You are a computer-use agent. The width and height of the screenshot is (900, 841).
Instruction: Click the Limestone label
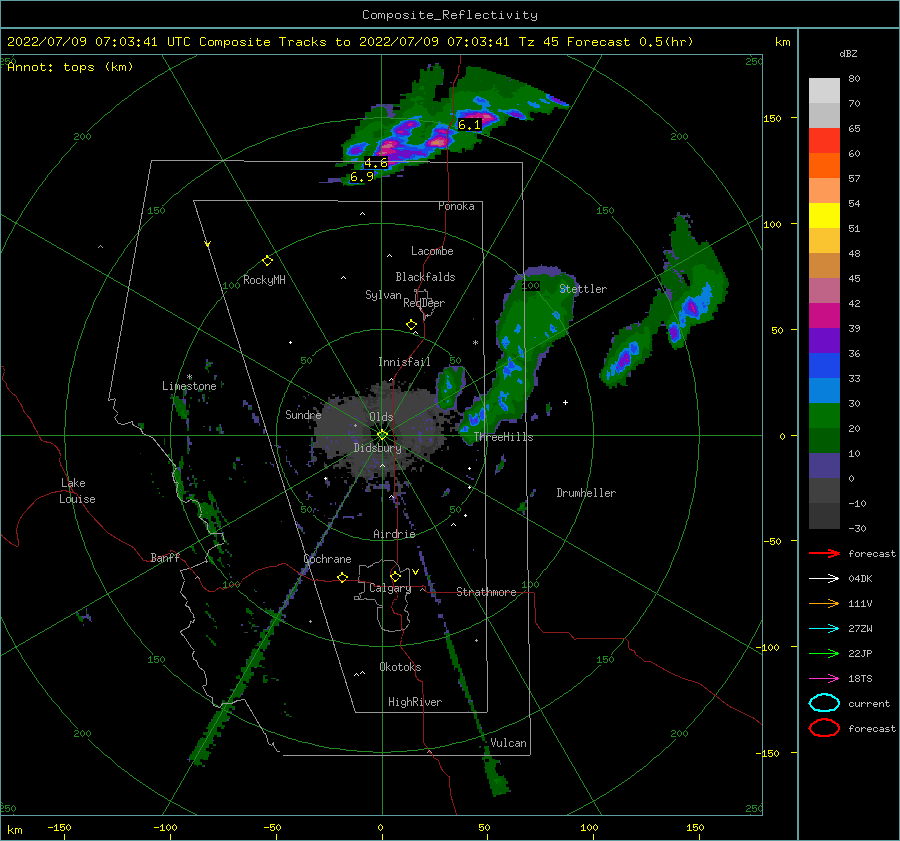coord(189,386)
